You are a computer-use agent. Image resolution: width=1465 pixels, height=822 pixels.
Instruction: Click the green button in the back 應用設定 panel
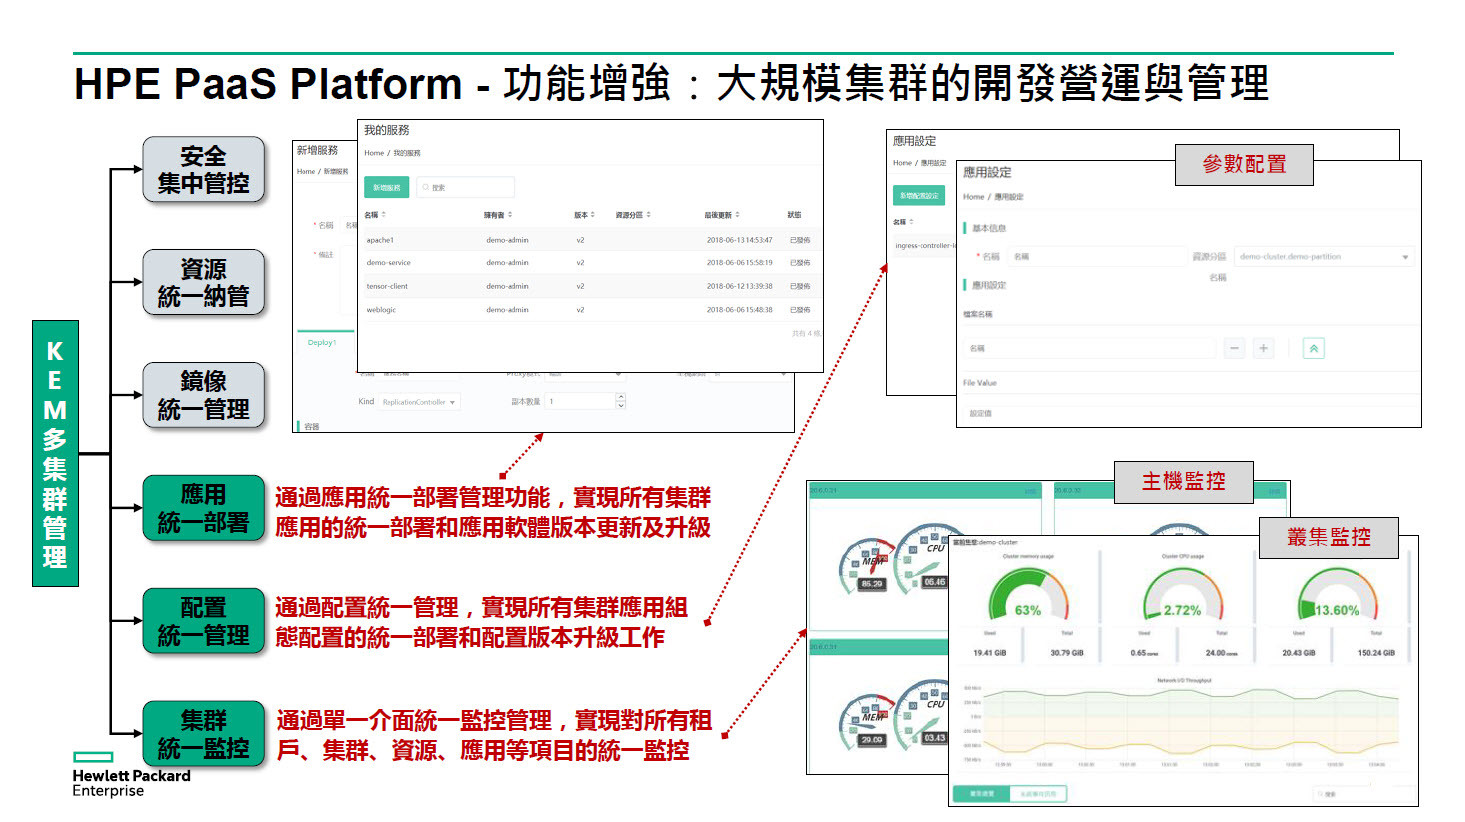coord(918,196)
